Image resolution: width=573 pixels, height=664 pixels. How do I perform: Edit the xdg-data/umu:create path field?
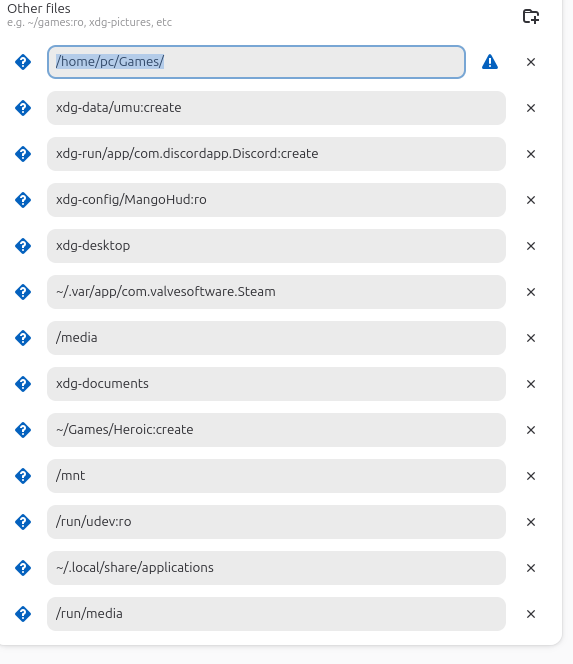276,108
